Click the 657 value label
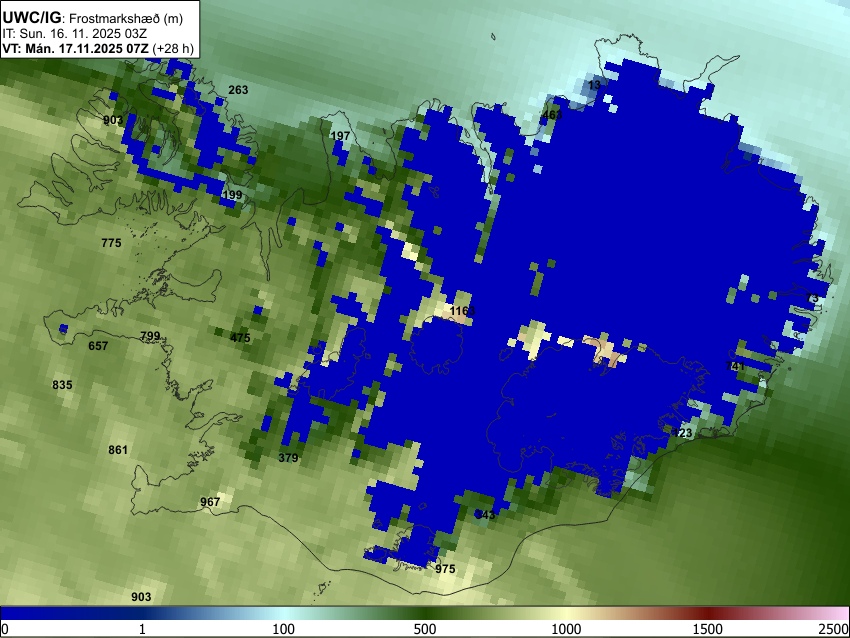Image resolution: width=850 pixels, height=638 pixels. coord(98,346)
